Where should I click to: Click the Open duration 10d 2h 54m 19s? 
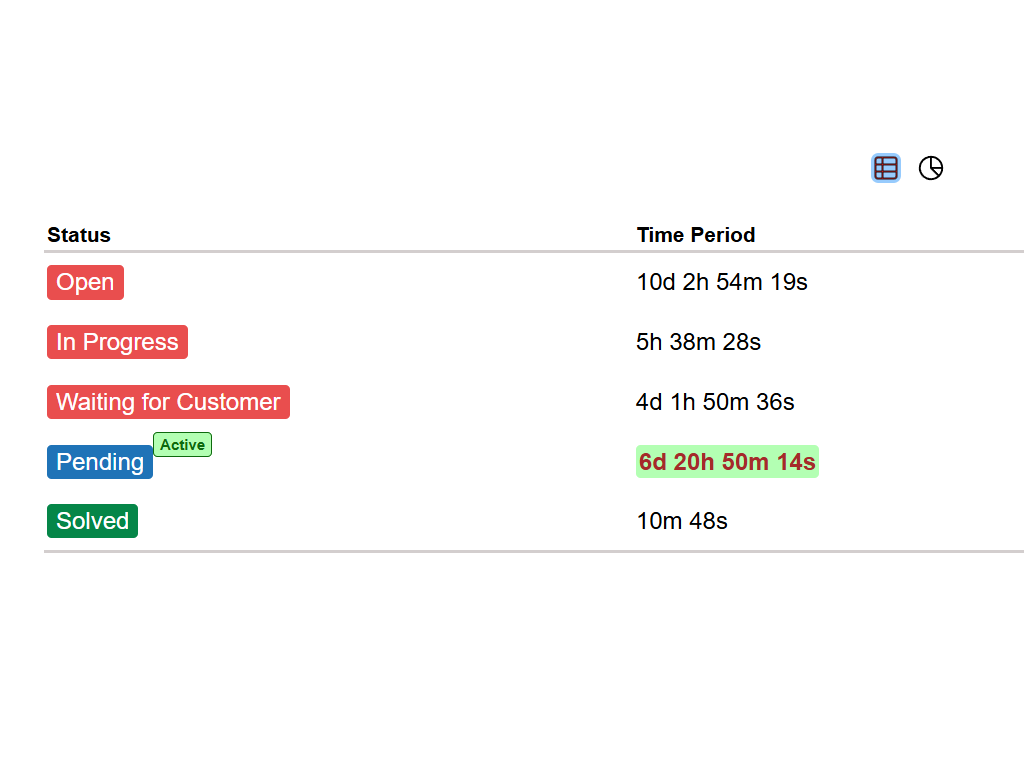[x=722, y=282]
